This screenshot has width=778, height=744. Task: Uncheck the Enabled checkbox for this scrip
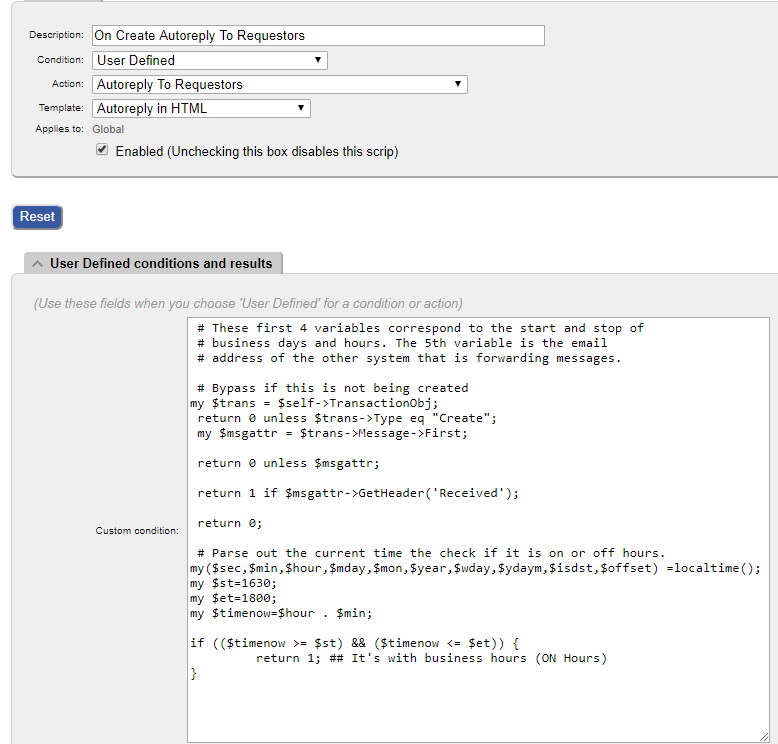(x=102, y=149)
